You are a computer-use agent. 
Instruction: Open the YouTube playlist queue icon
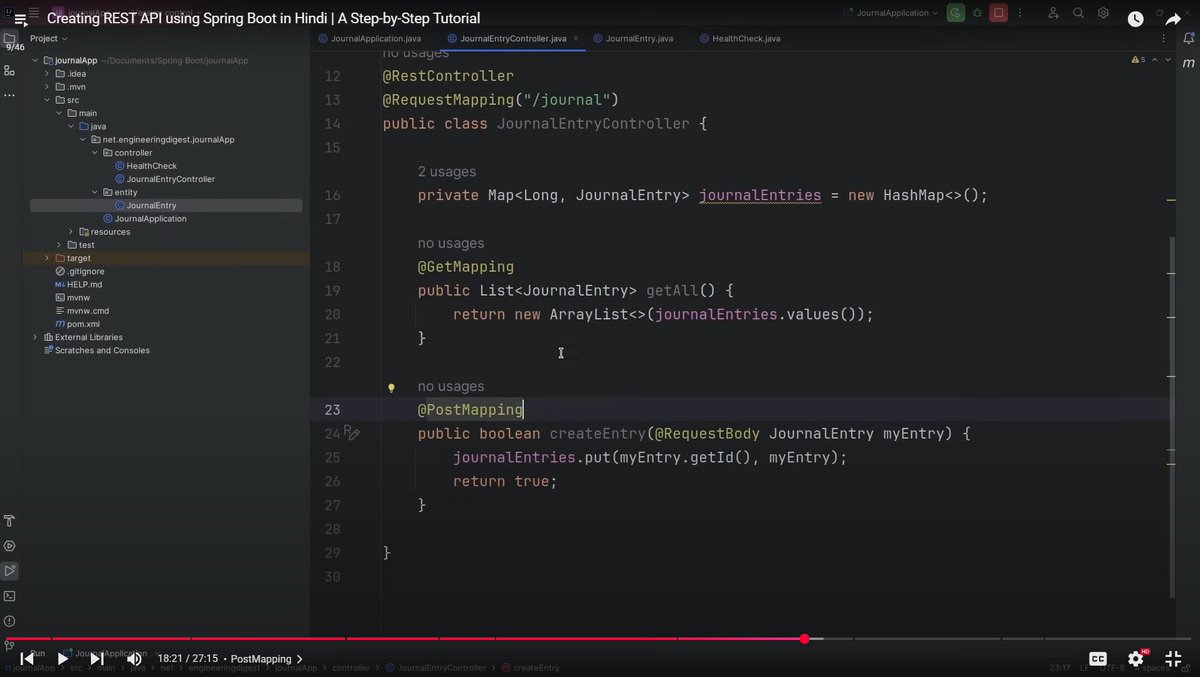click(x=20, y=18)
